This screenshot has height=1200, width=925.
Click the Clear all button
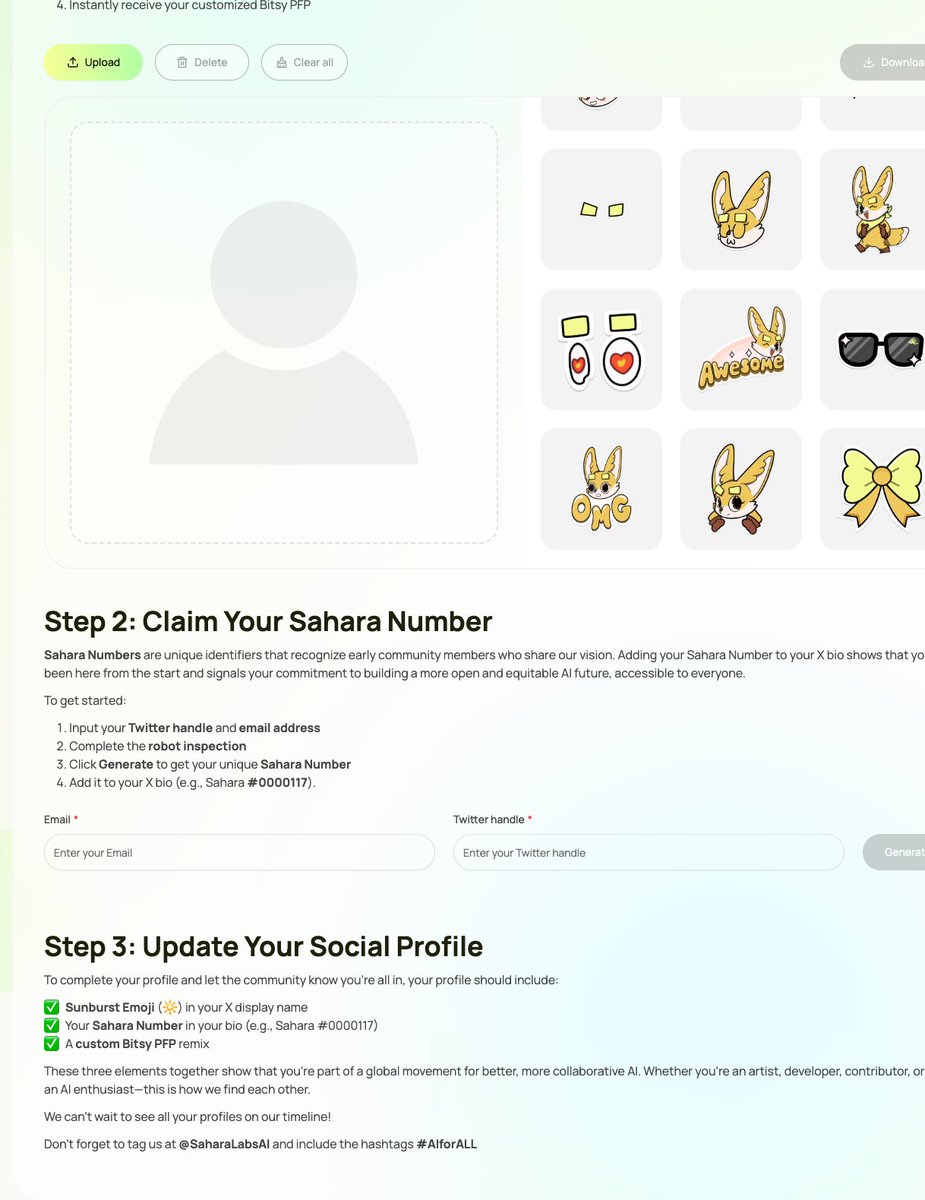coord(304,62)
